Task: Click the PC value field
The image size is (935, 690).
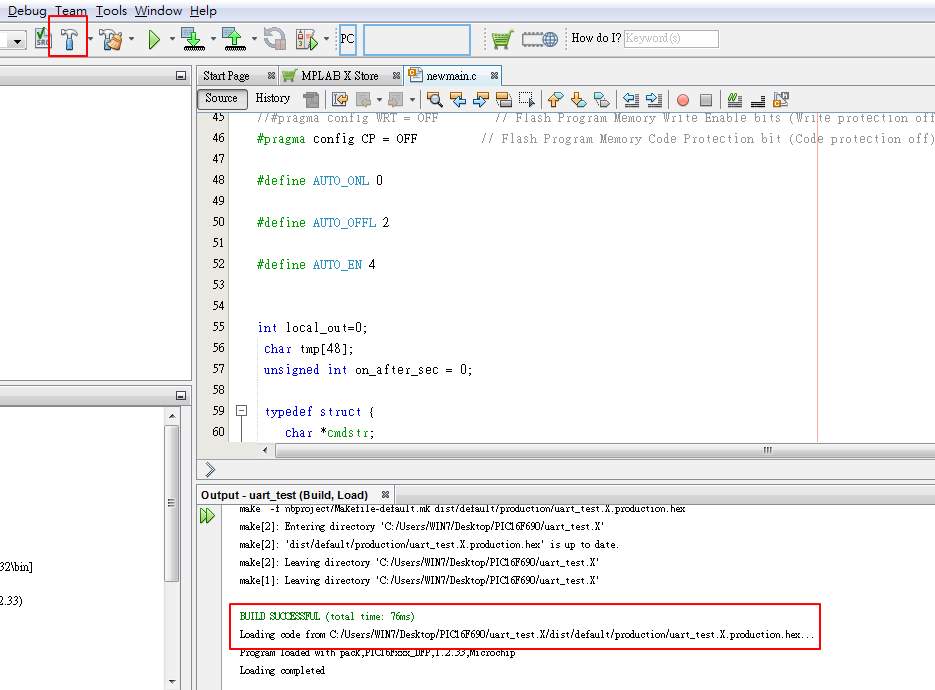Action: 417,39
